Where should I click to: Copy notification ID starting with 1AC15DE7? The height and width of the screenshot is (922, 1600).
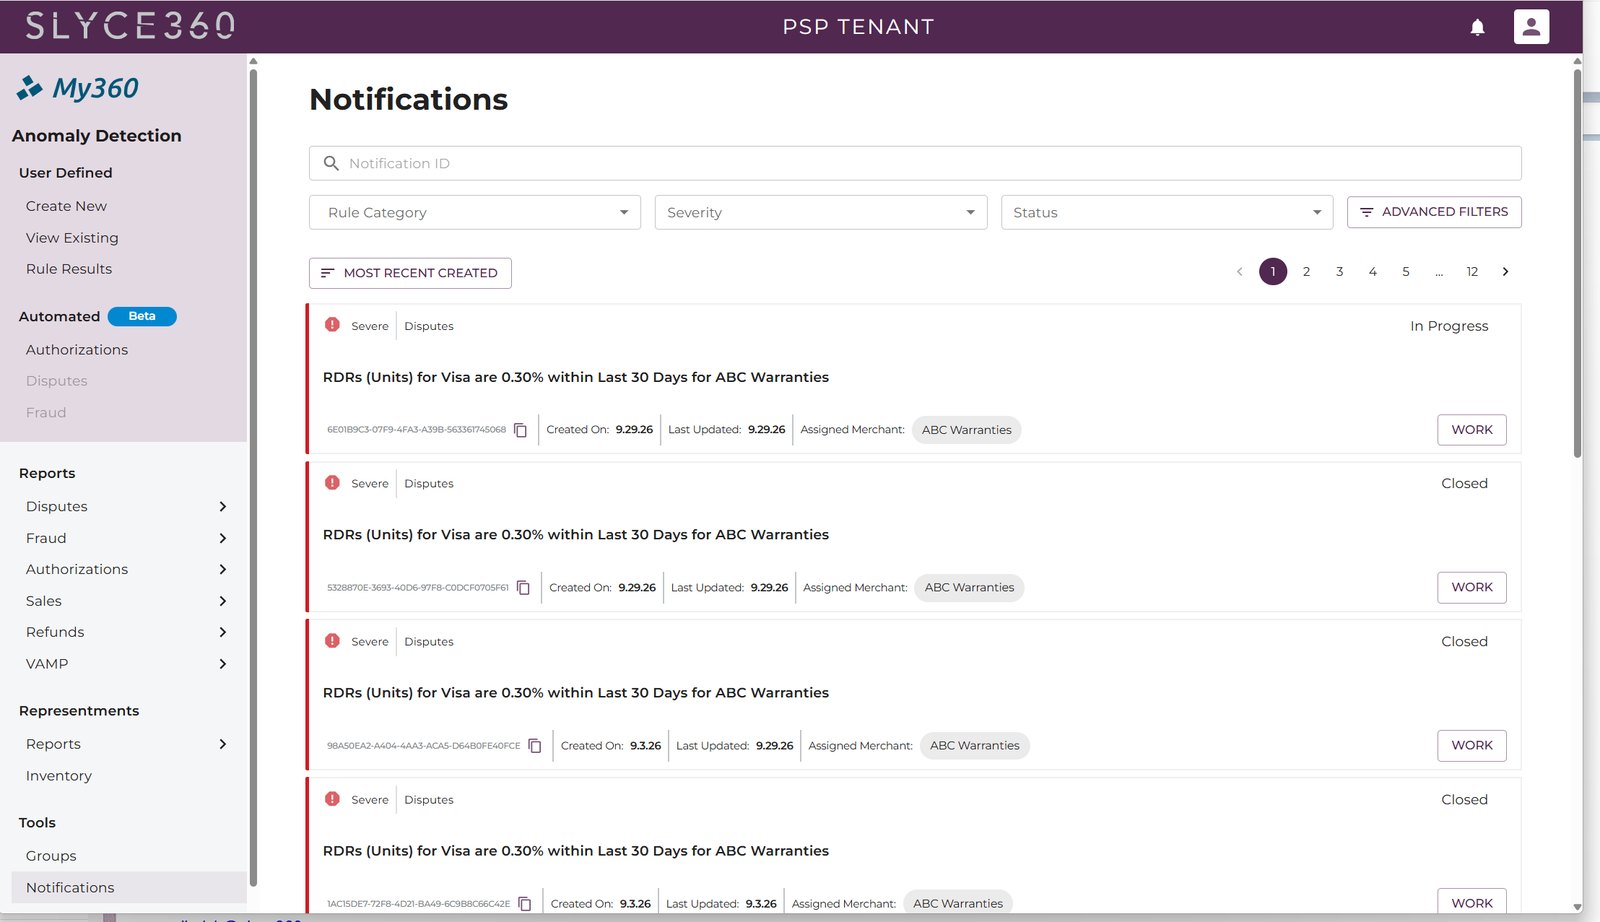(525, 904)
